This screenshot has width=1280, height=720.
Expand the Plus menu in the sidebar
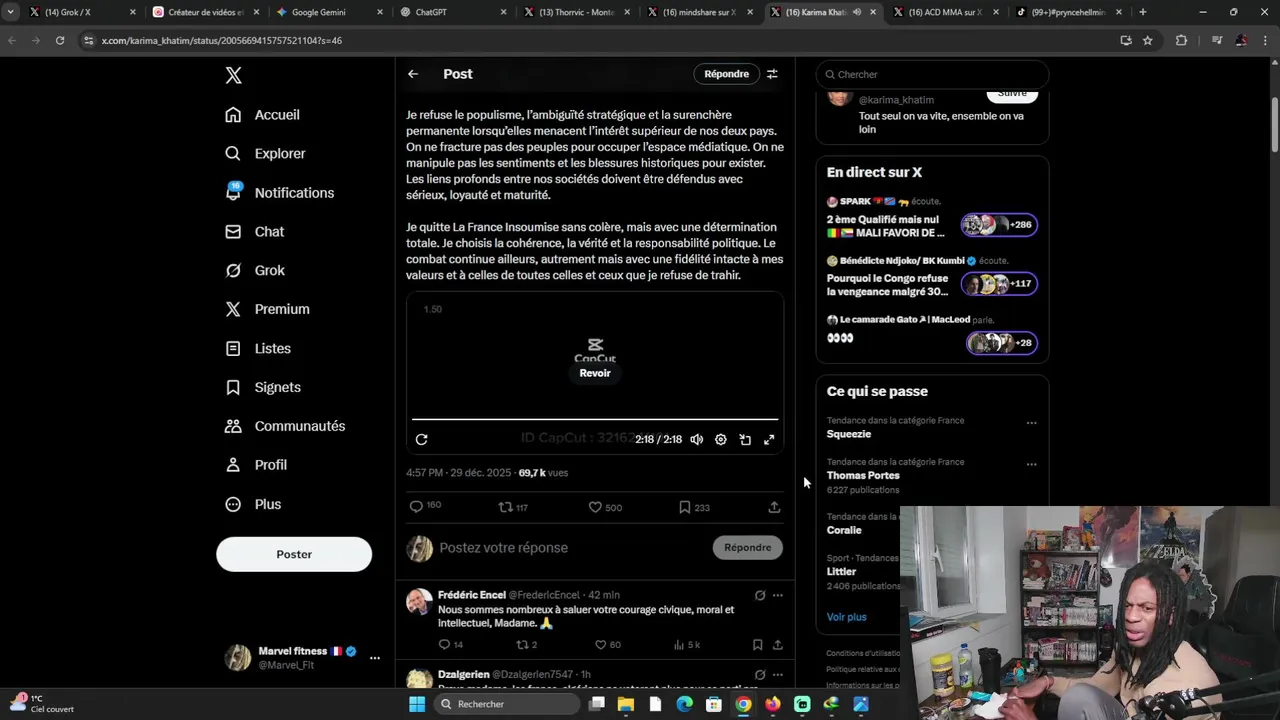pos(253,505)
